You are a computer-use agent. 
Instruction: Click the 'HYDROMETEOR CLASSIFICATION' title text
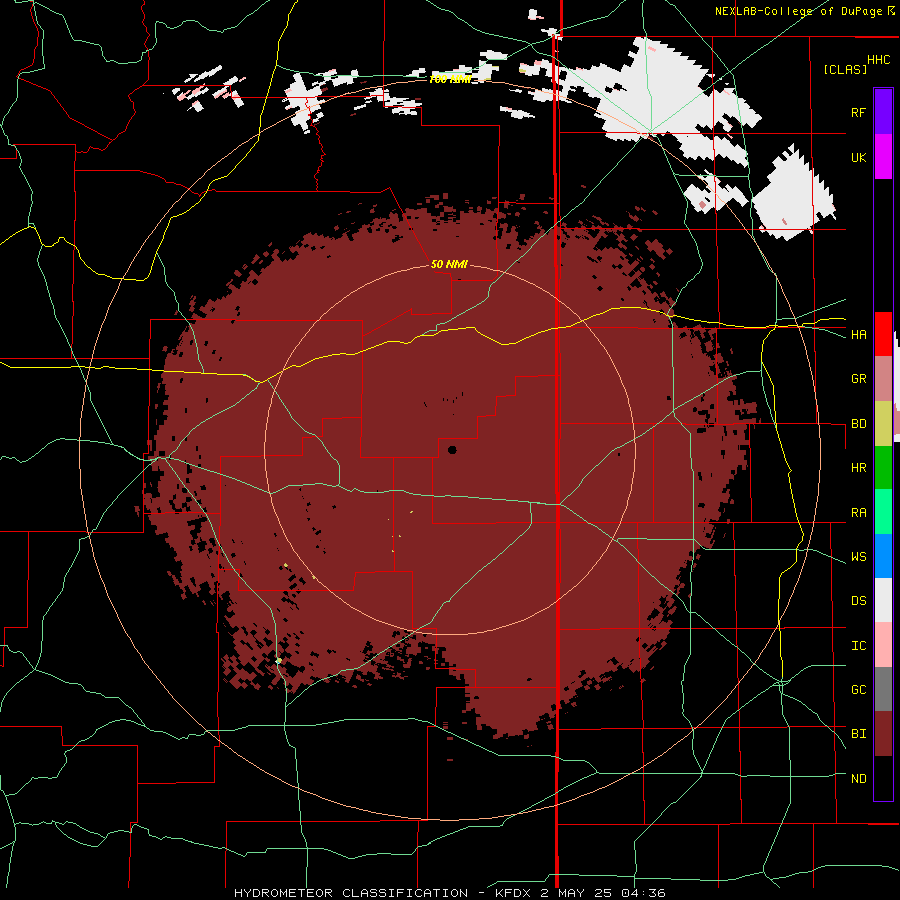click(x=351, y=893)
